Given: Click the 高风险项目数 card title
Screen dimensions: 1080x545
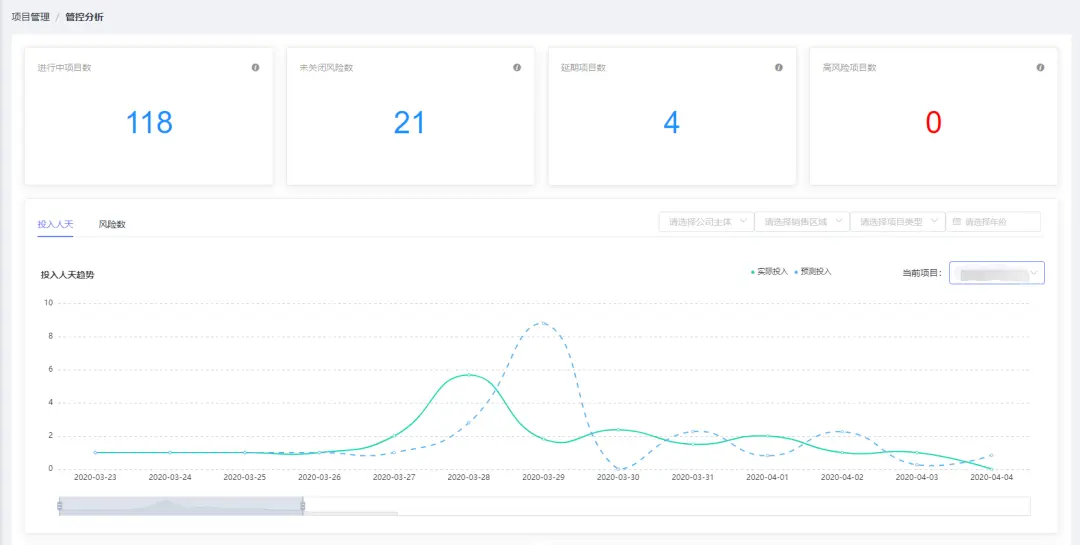Looking at the screenshot, I should (849, 68).
